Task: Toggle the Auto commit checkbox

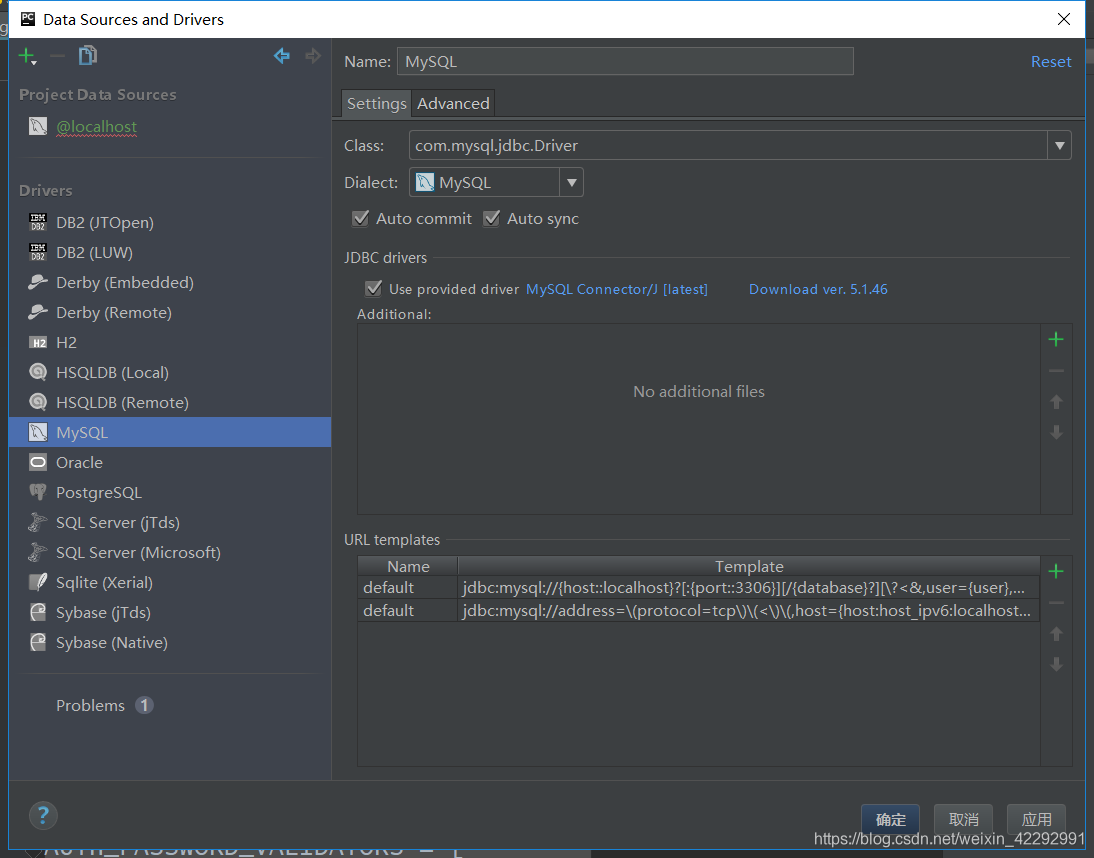Action: [360, 218]
